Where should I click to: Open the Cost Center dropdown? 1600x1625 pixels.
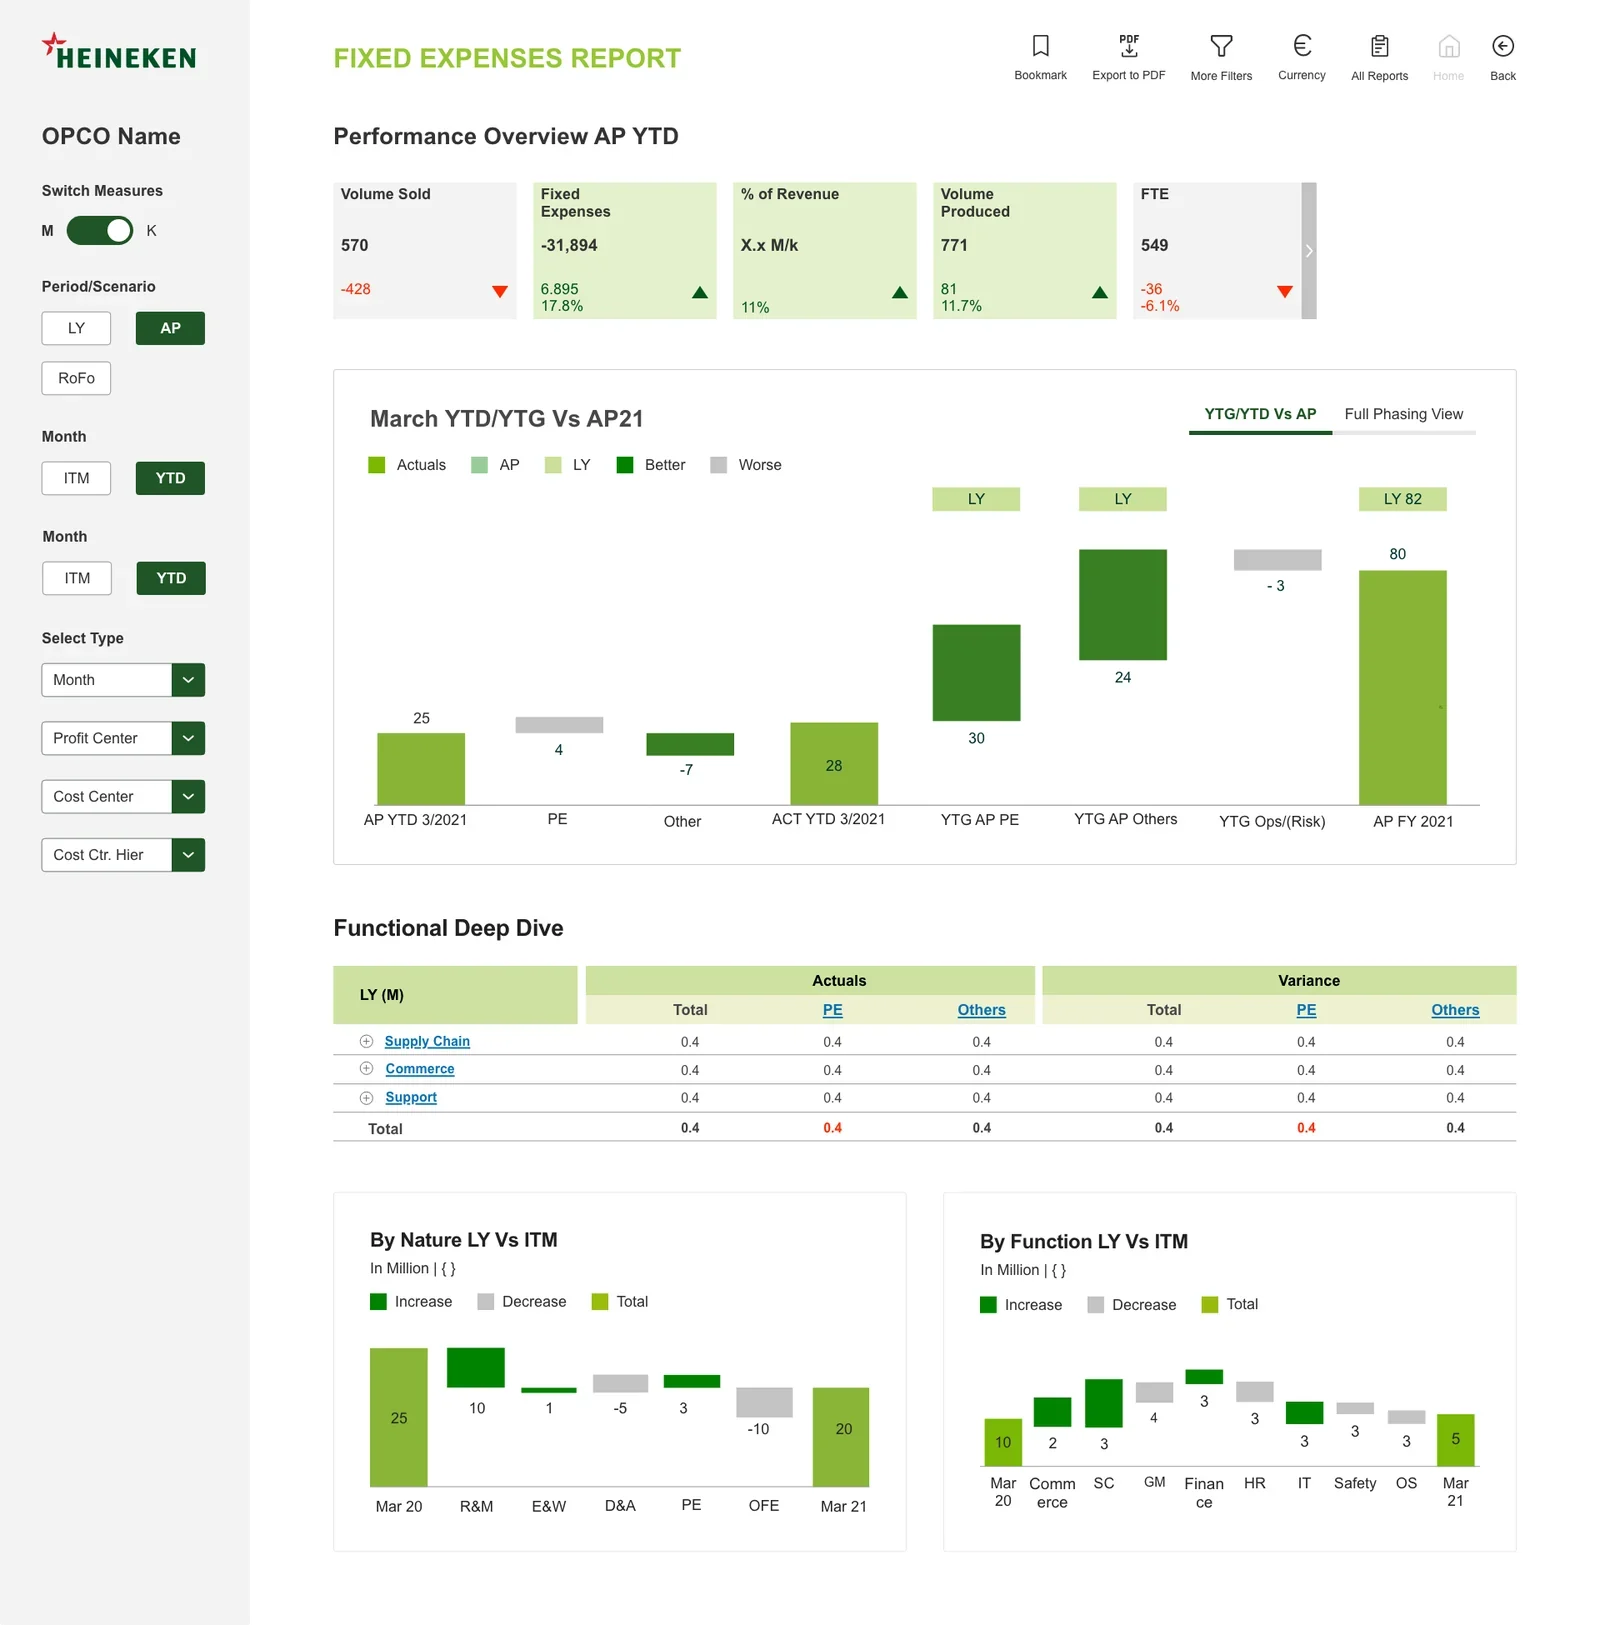point(123,796)
